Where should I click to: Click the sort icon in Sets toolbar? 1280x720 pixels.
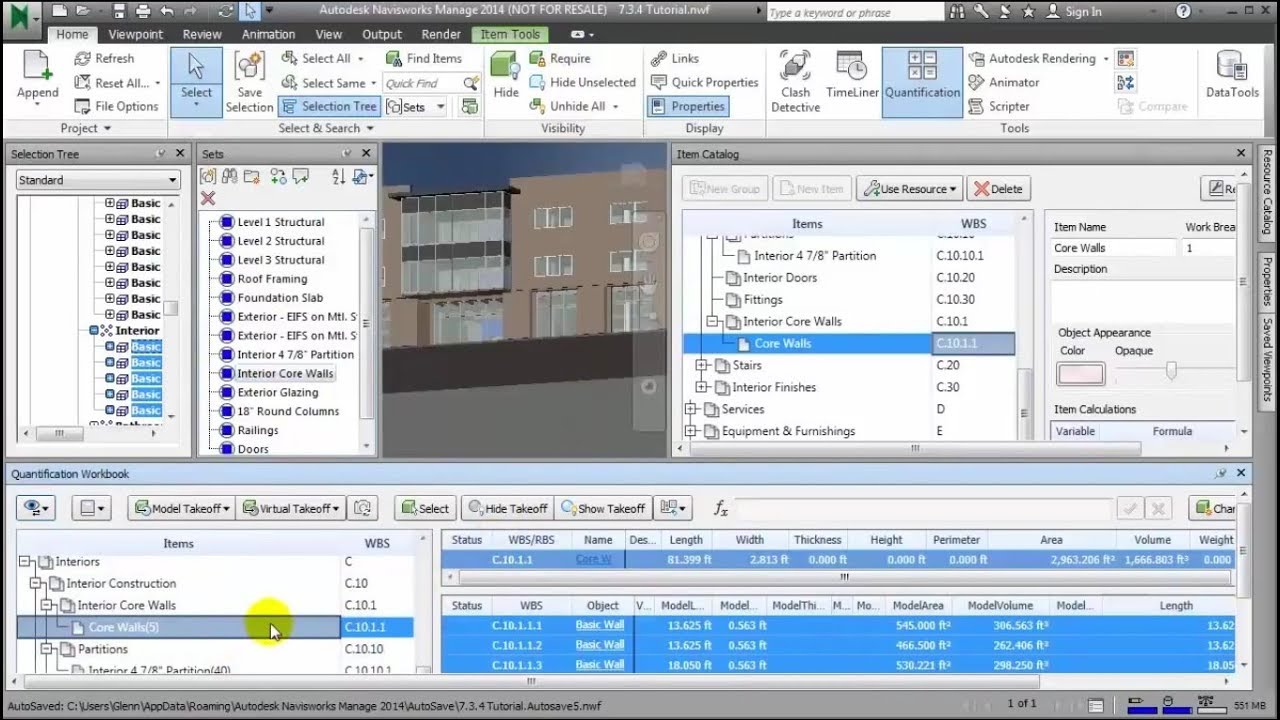(x=338, y=176)
